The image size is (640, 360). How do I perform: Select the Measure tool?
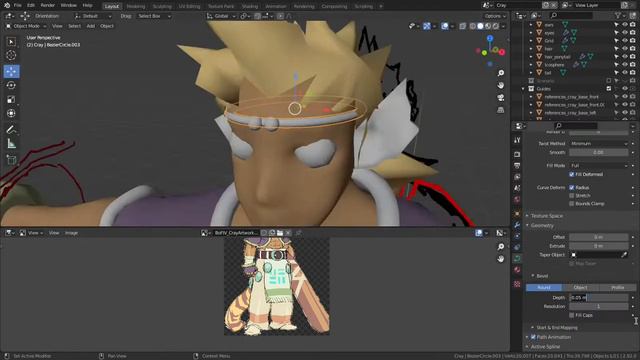tap(11, 144)
